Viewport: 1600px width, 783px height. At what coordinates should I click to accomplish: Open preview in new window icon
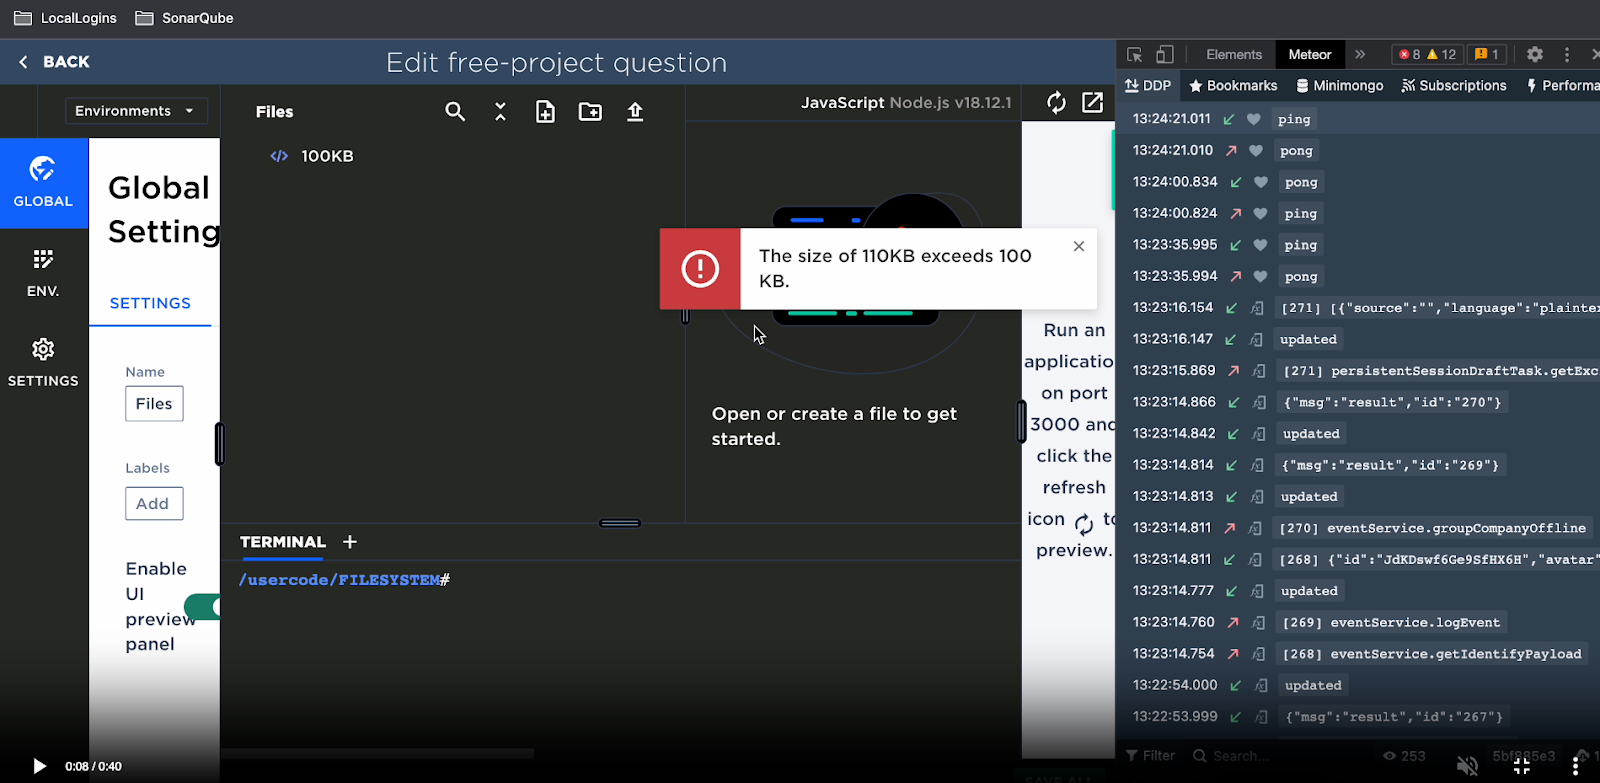click(x=1093, y=102)
